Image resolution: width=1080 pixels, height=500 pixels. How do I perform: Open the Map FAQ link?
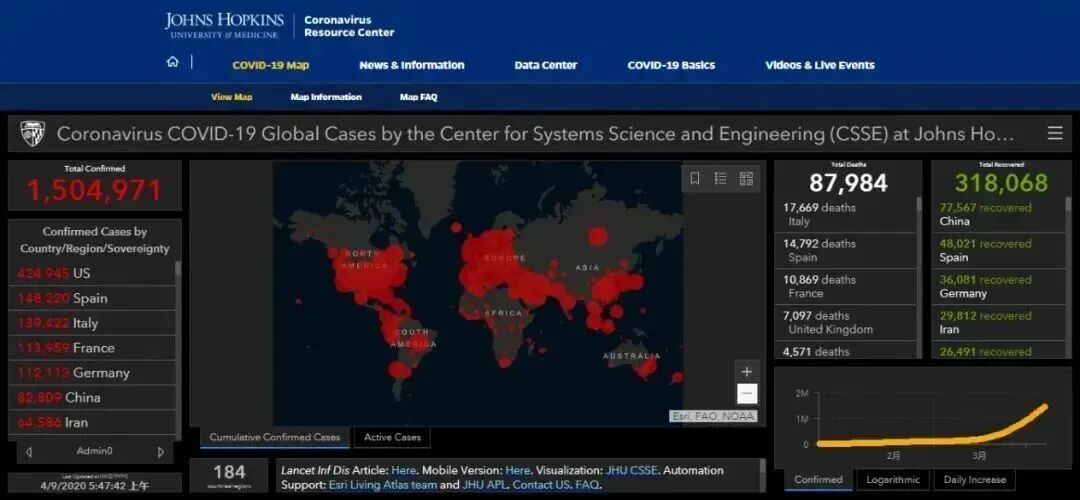(418, 97)
